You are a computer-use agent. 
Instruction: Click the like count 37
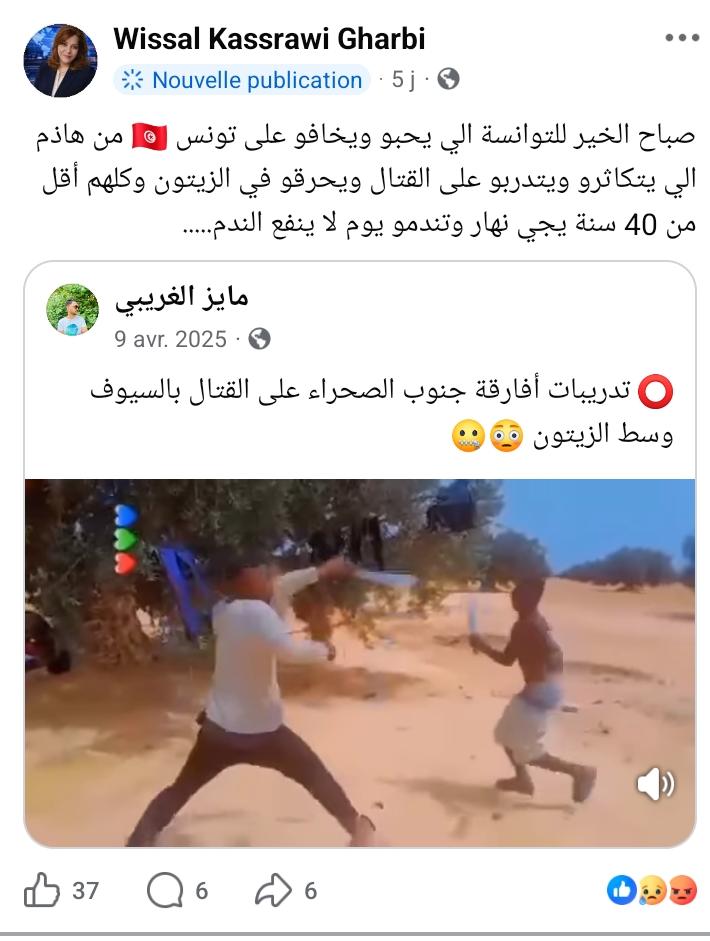click(85, 891)
